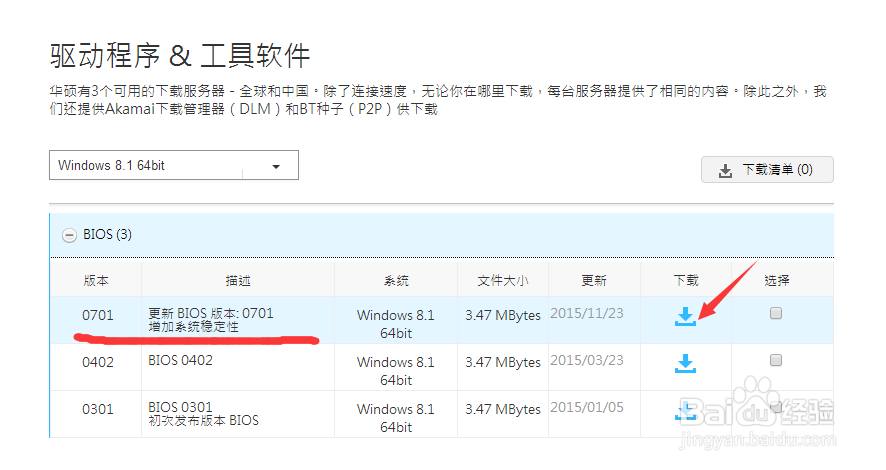Image resolution: width=886 pixels, height=470 pixels.
Task: Click the 文件大小 column header
Action: 503,280
